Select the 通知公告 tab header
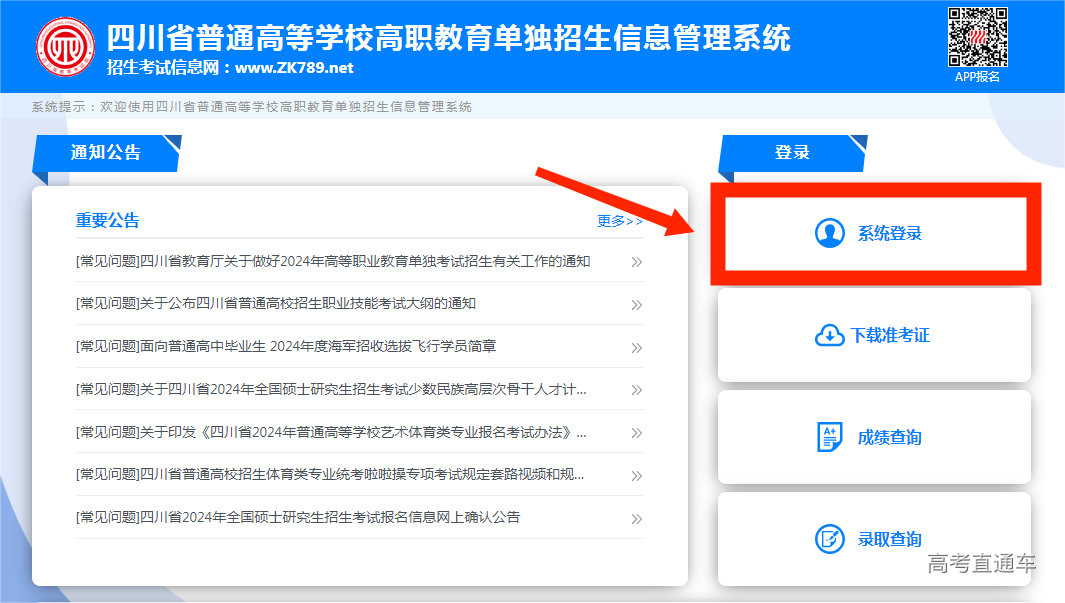The width and height of the screenshot is (1065, 603). point(106,153)
